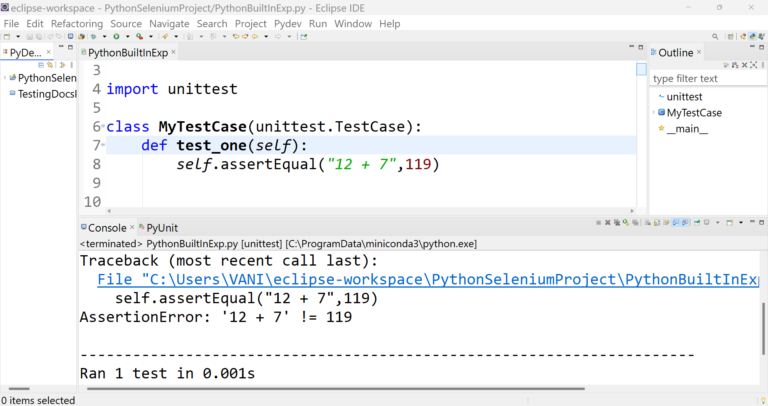The height and width of the screenshot is (406, 768).
Task: Open the Navigate menu
Action: tap(169, 24)
